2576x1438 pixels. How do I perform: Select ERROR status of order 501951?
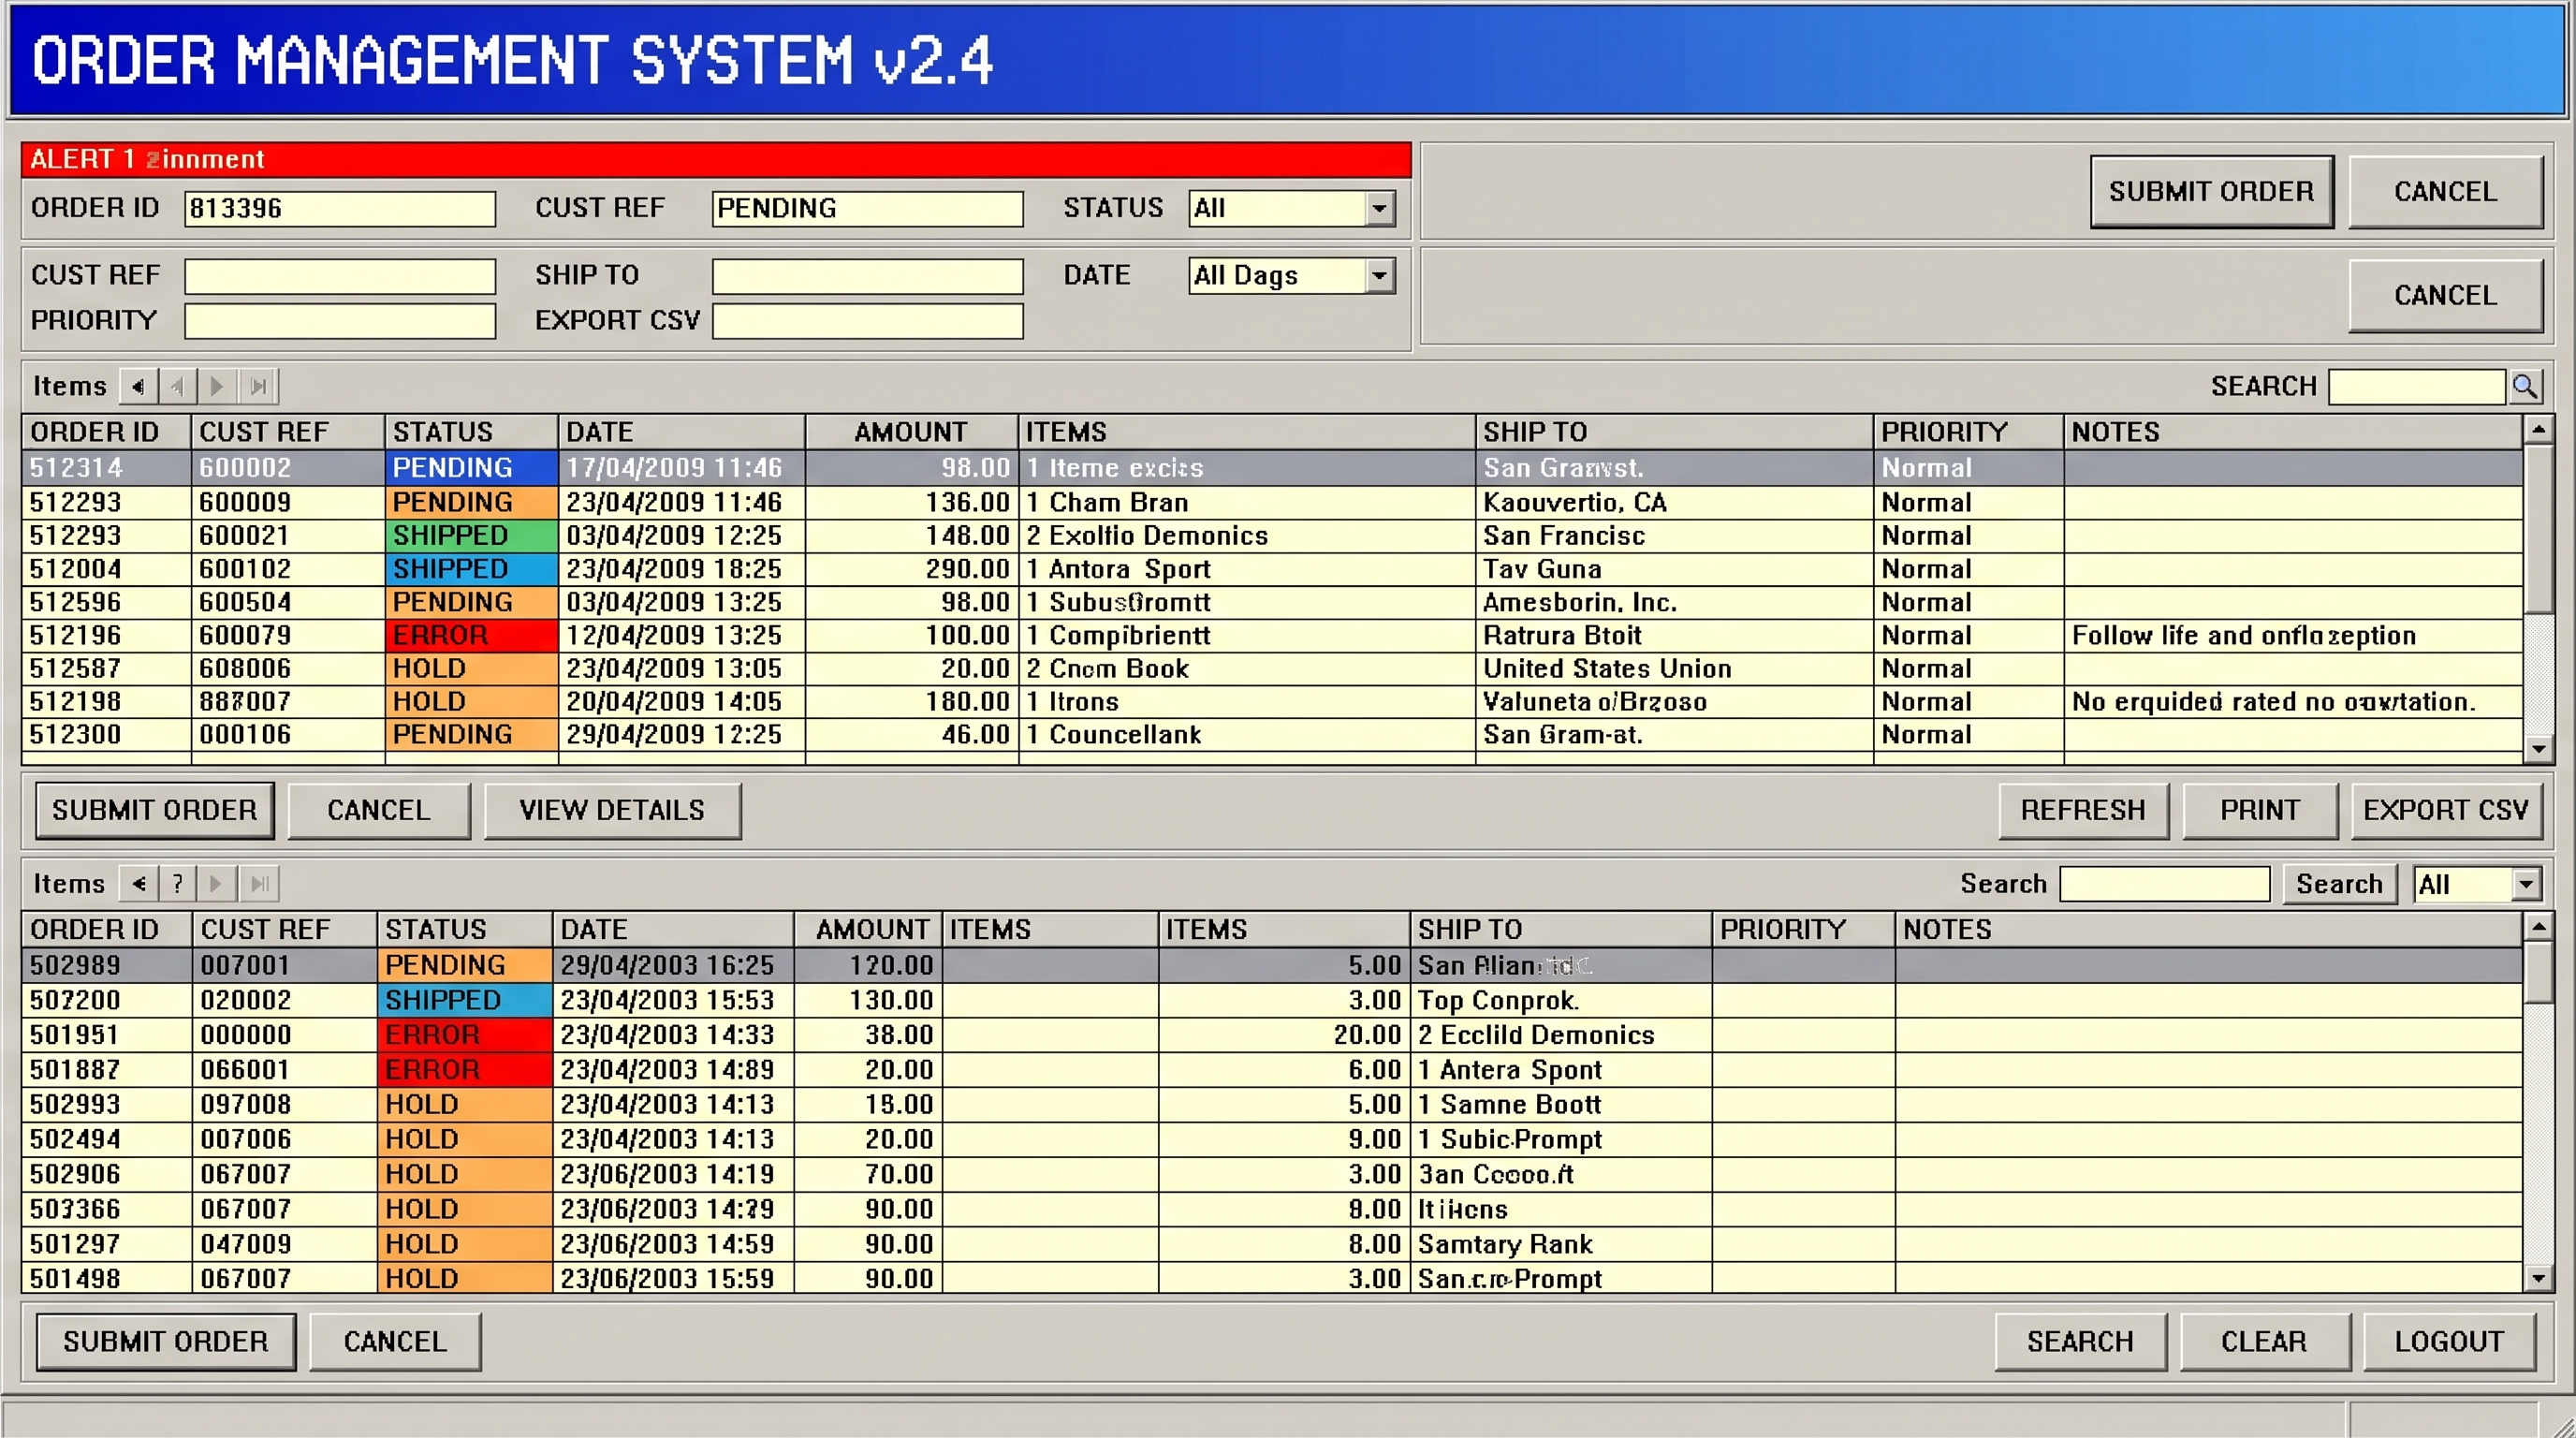coord(465,1035)
